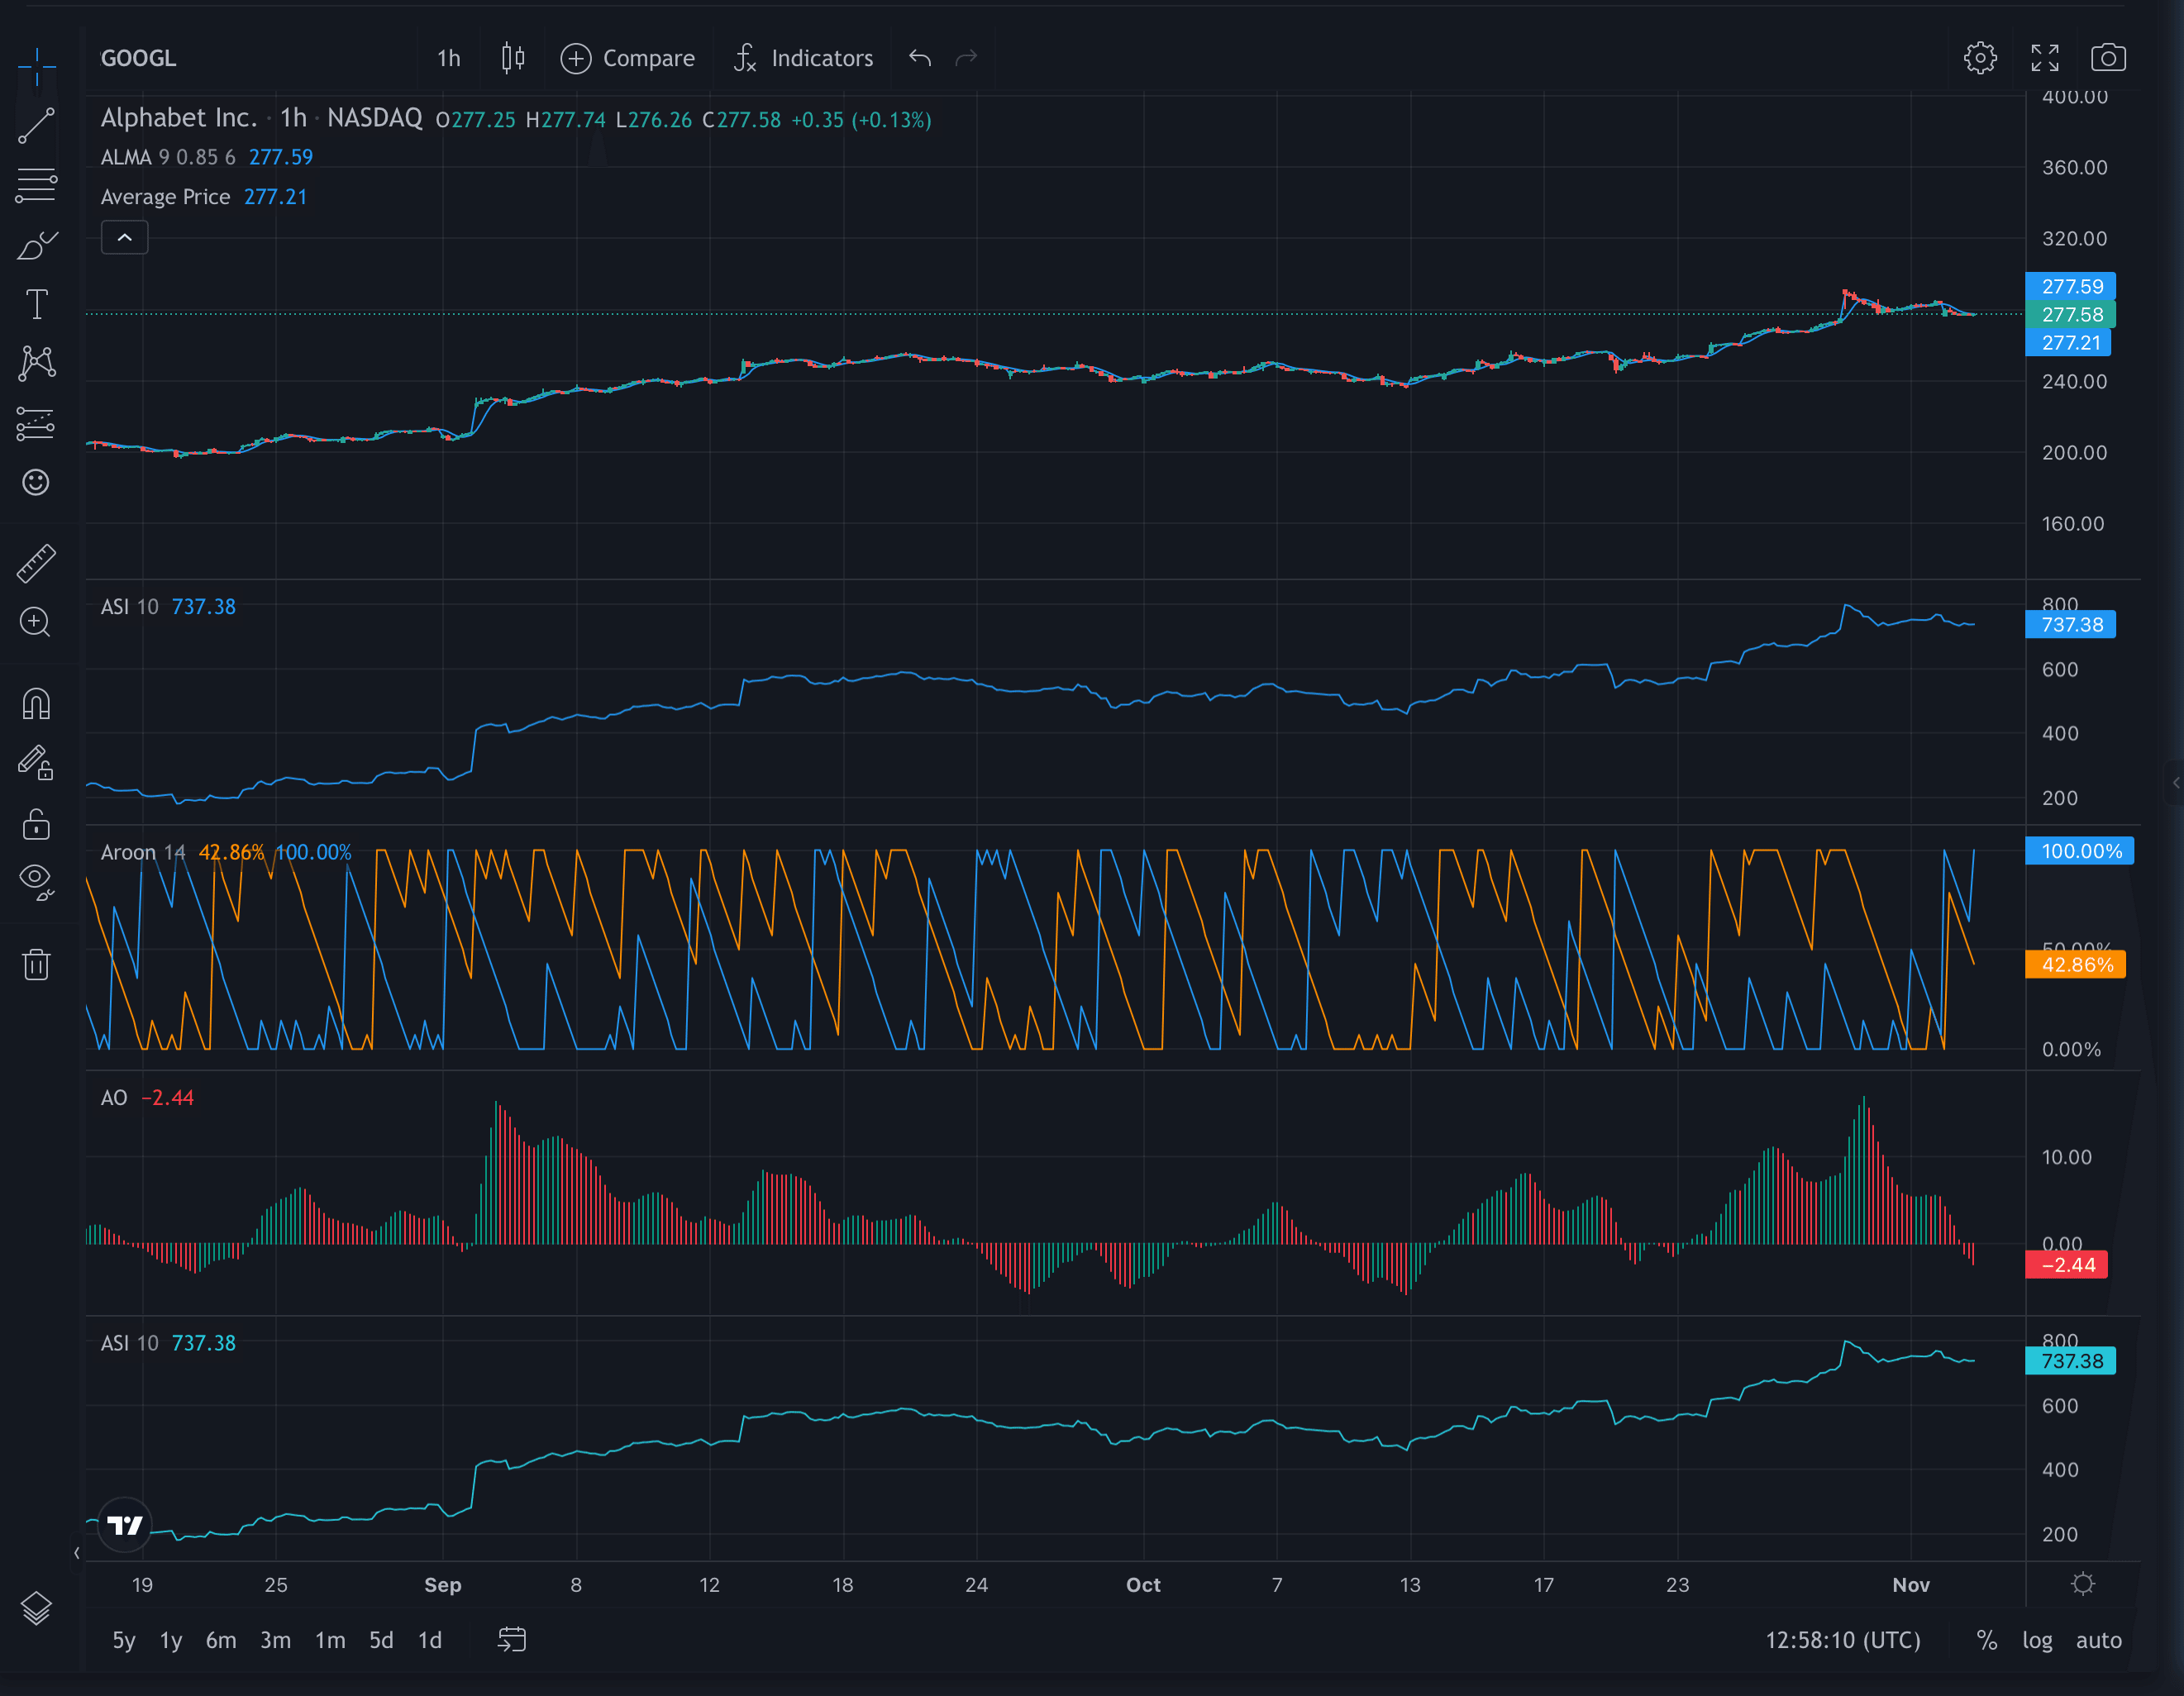Open the candlestick chart style dropdown
Image resolution: width=2184 pixels, height=1696 pixels.
513,58
